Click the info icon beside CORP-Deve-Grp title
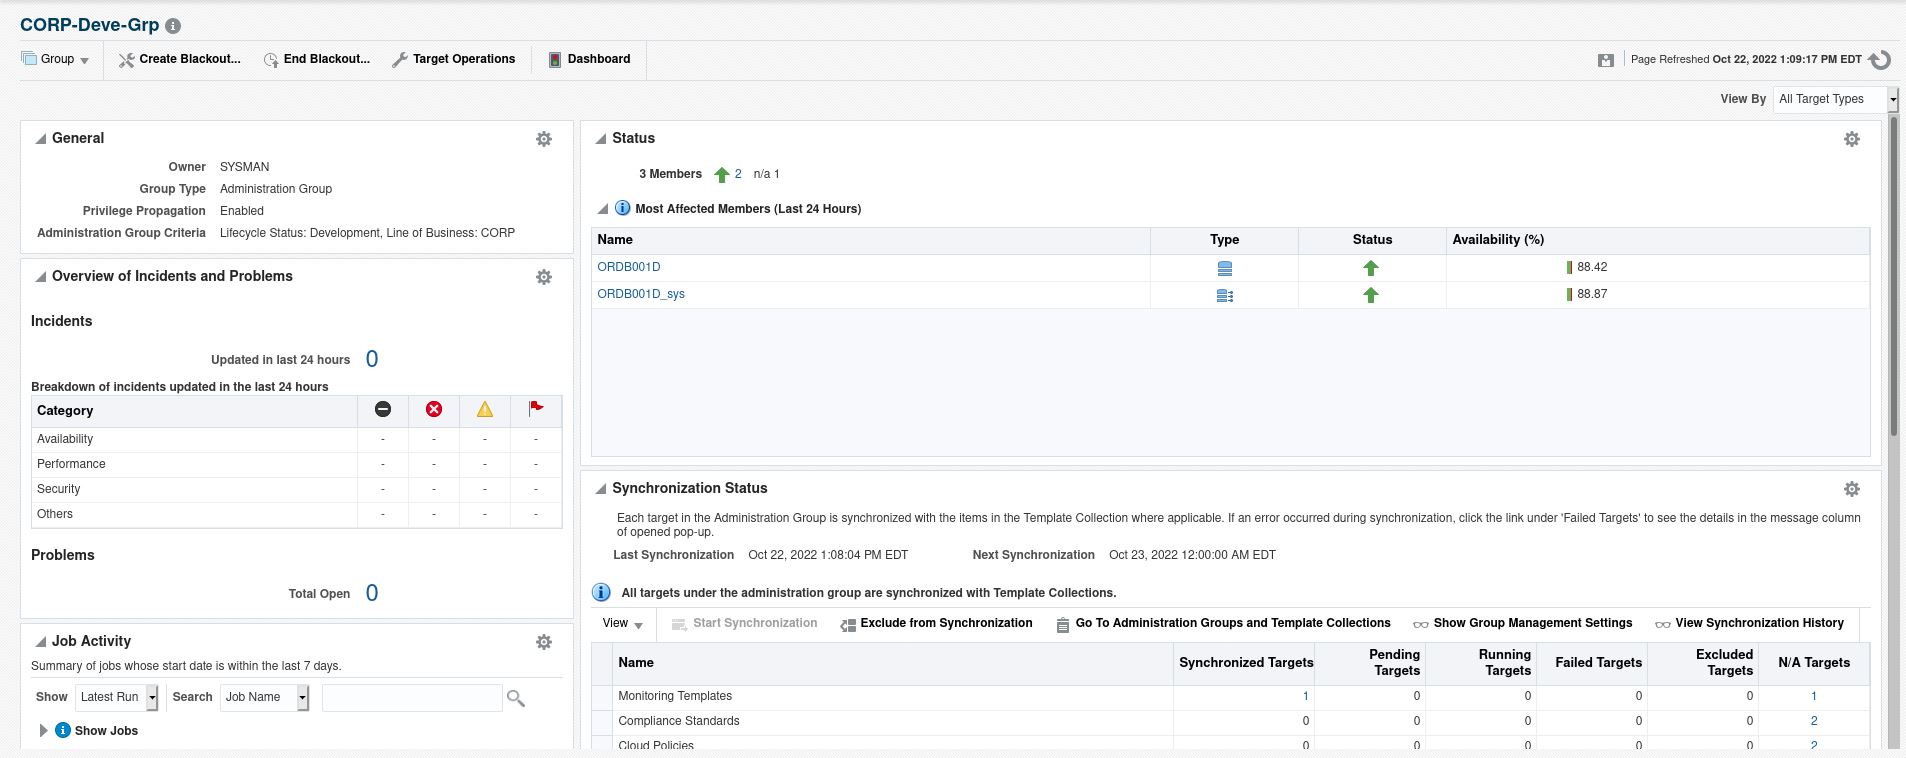1906x758 pixels. (x=173, y=26)
